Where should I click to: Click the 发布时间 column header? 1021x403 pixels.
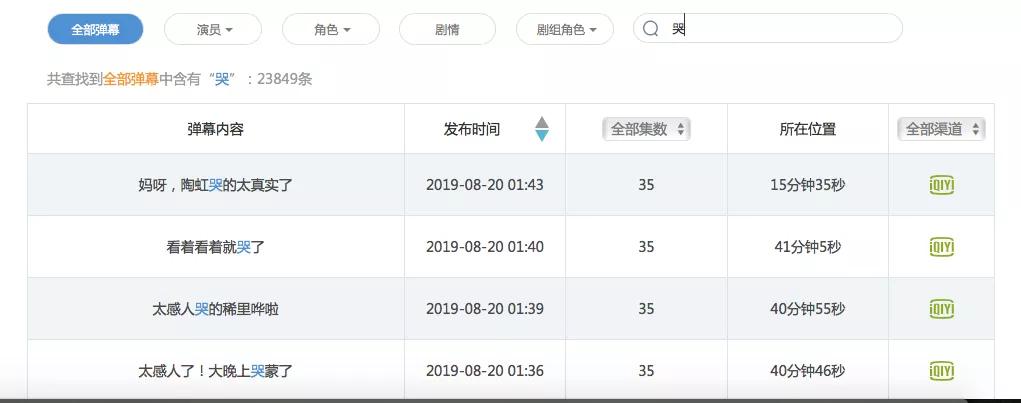(x=472, y=129)
